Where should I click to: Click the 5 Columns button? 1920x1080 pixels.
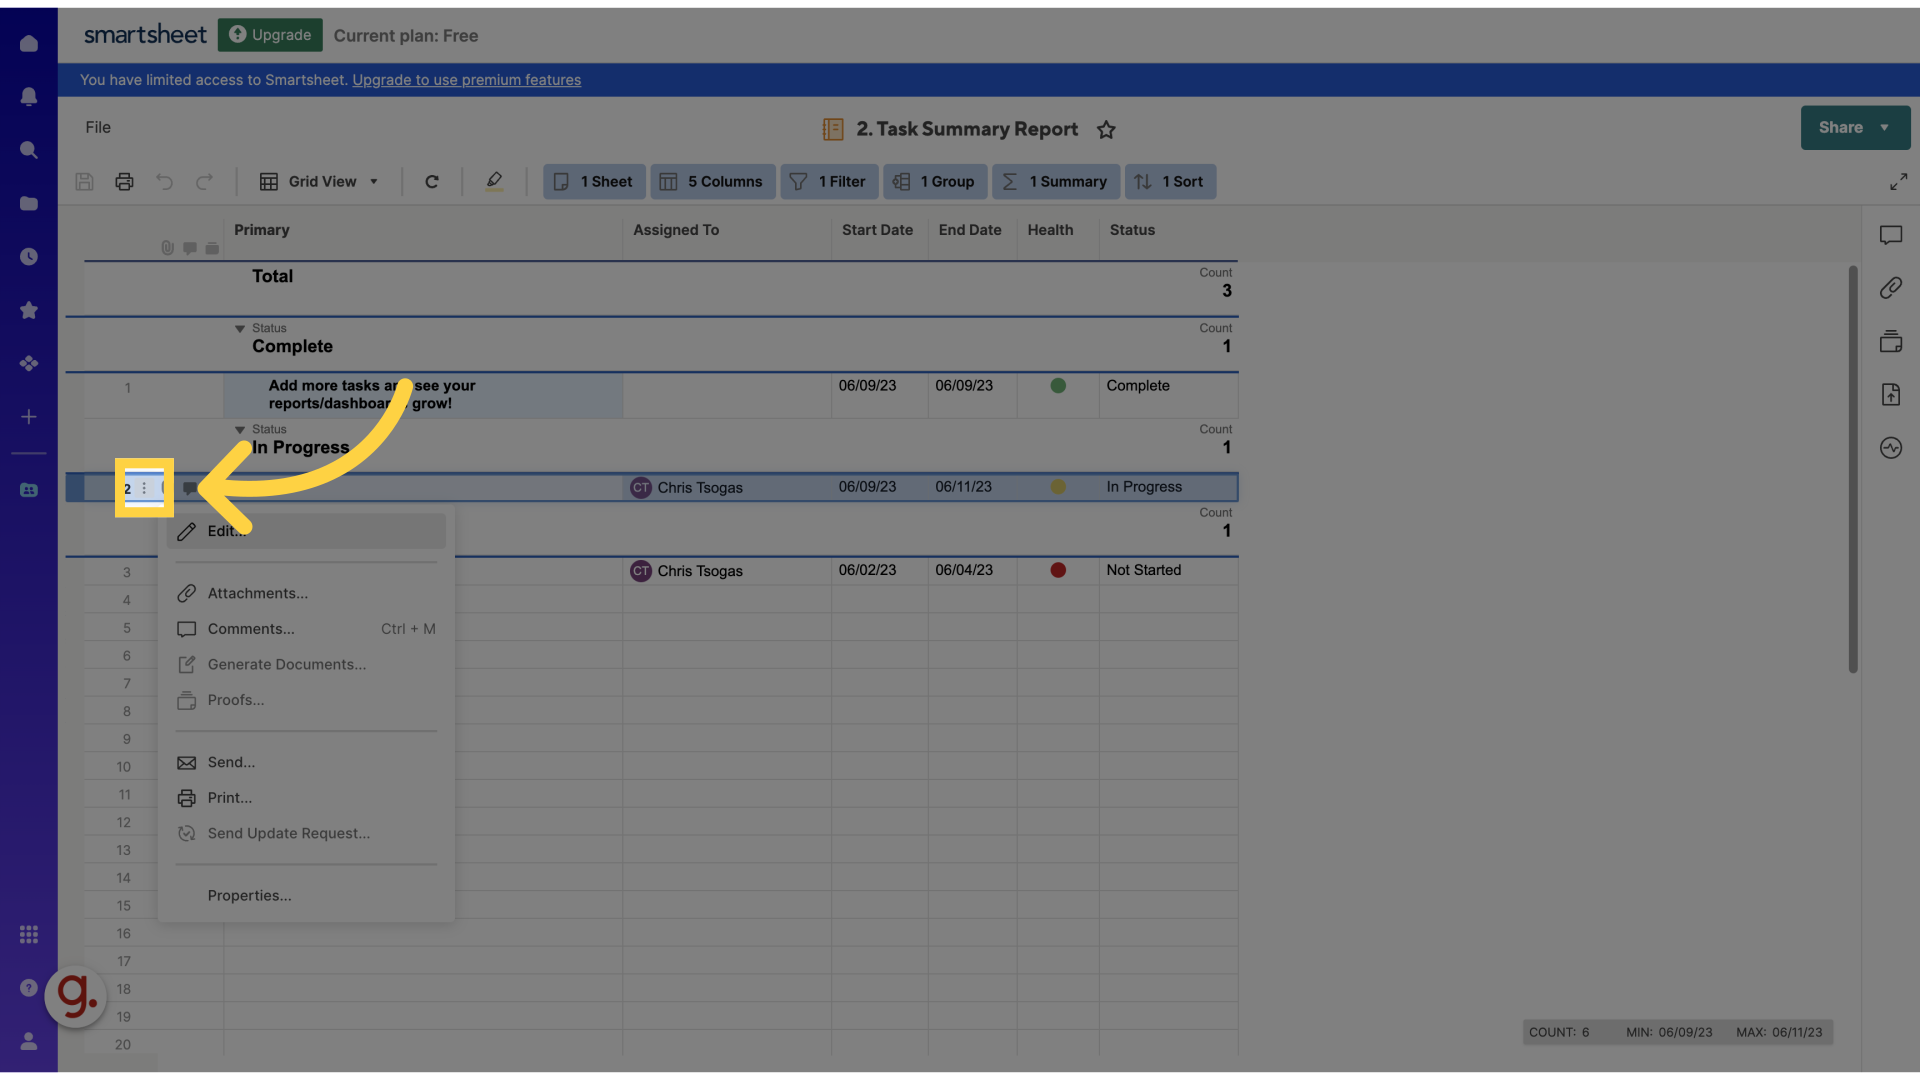coord(712,181)
